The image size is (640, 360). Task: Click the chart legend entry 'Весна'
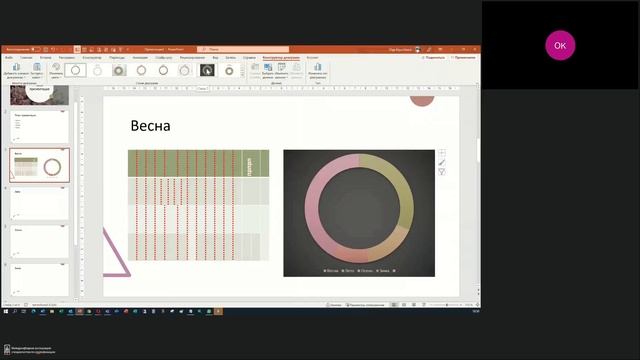(x=331, y=271)
